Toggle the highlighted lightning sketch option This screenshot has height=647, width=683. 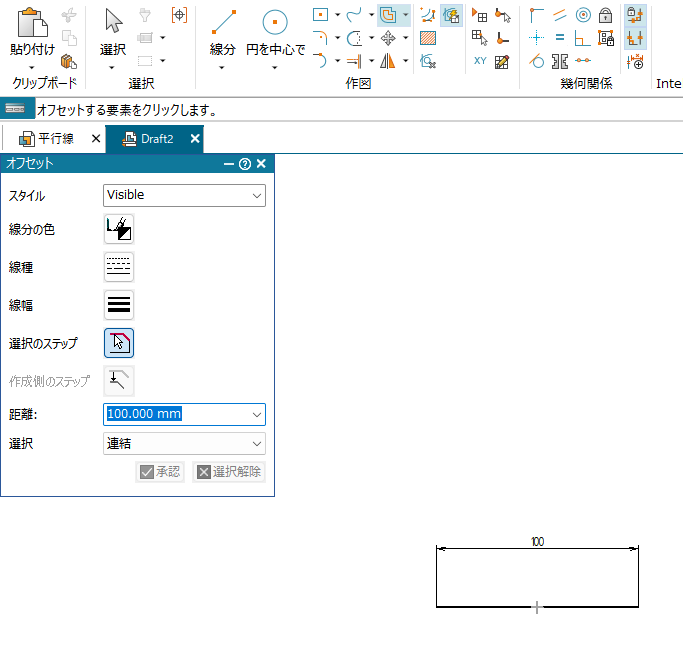point(451,16)
